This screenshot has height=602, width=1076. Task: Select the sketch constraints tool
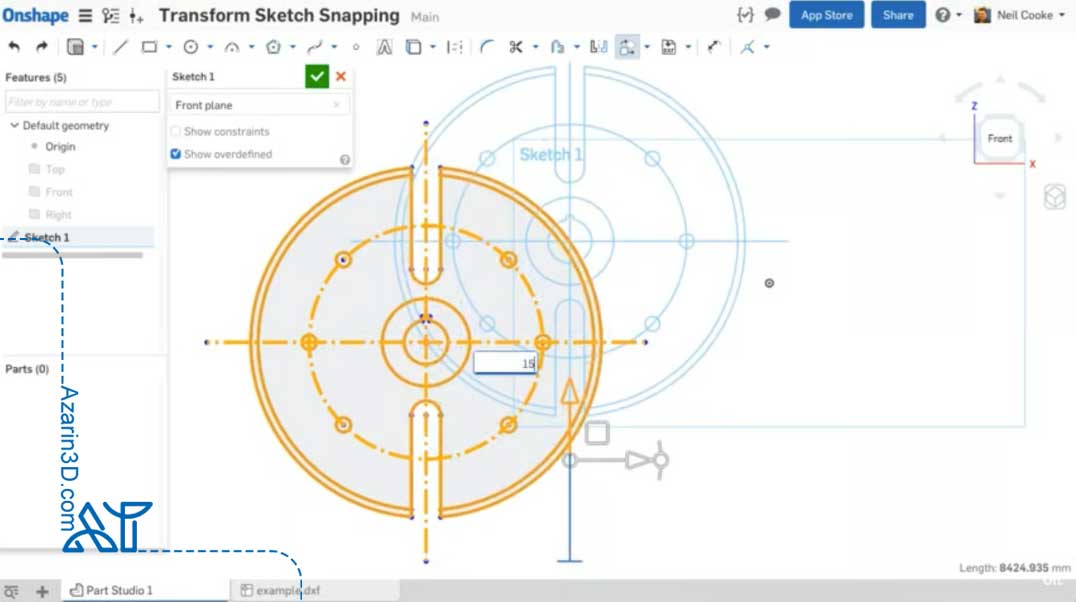pos(747,47)
